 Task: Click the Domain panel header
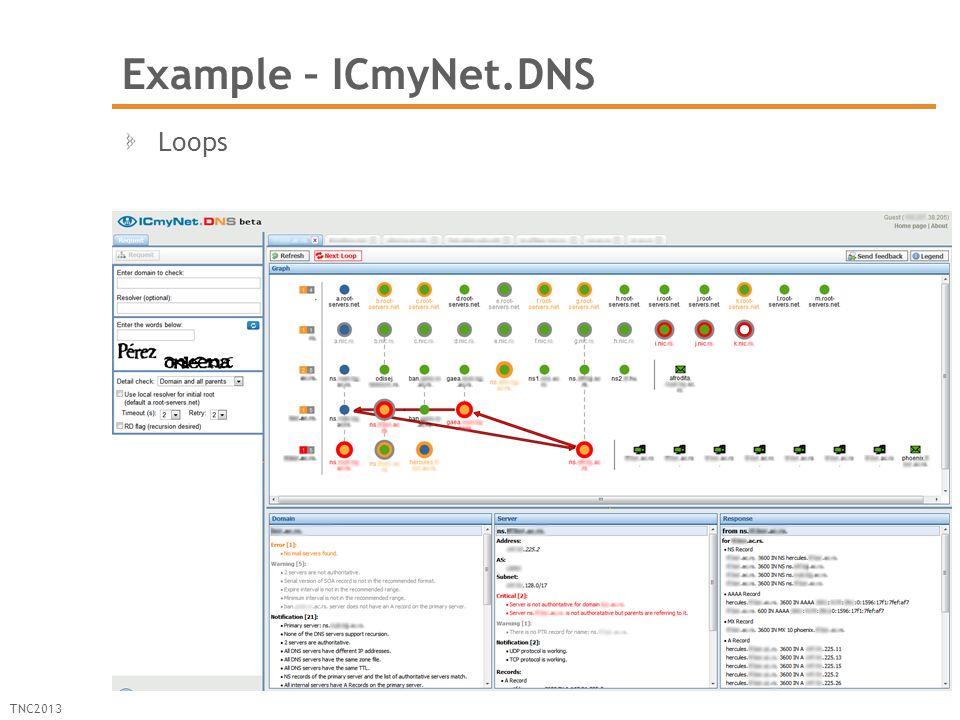(380, 519)
